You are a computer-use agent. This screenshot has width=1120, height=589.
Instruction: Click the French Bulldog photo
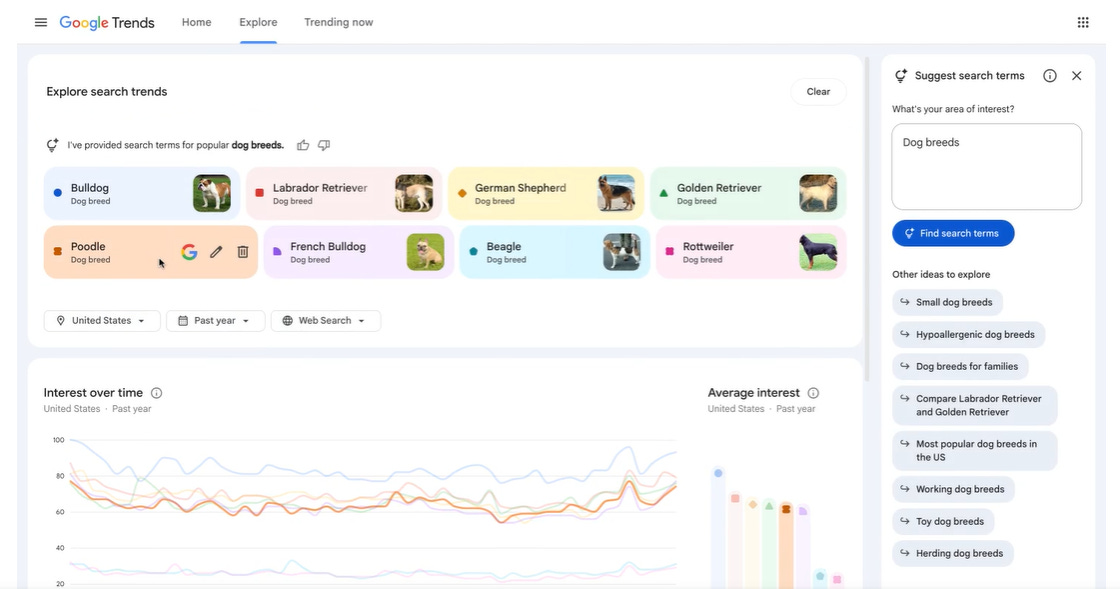[x=425, y=252]
